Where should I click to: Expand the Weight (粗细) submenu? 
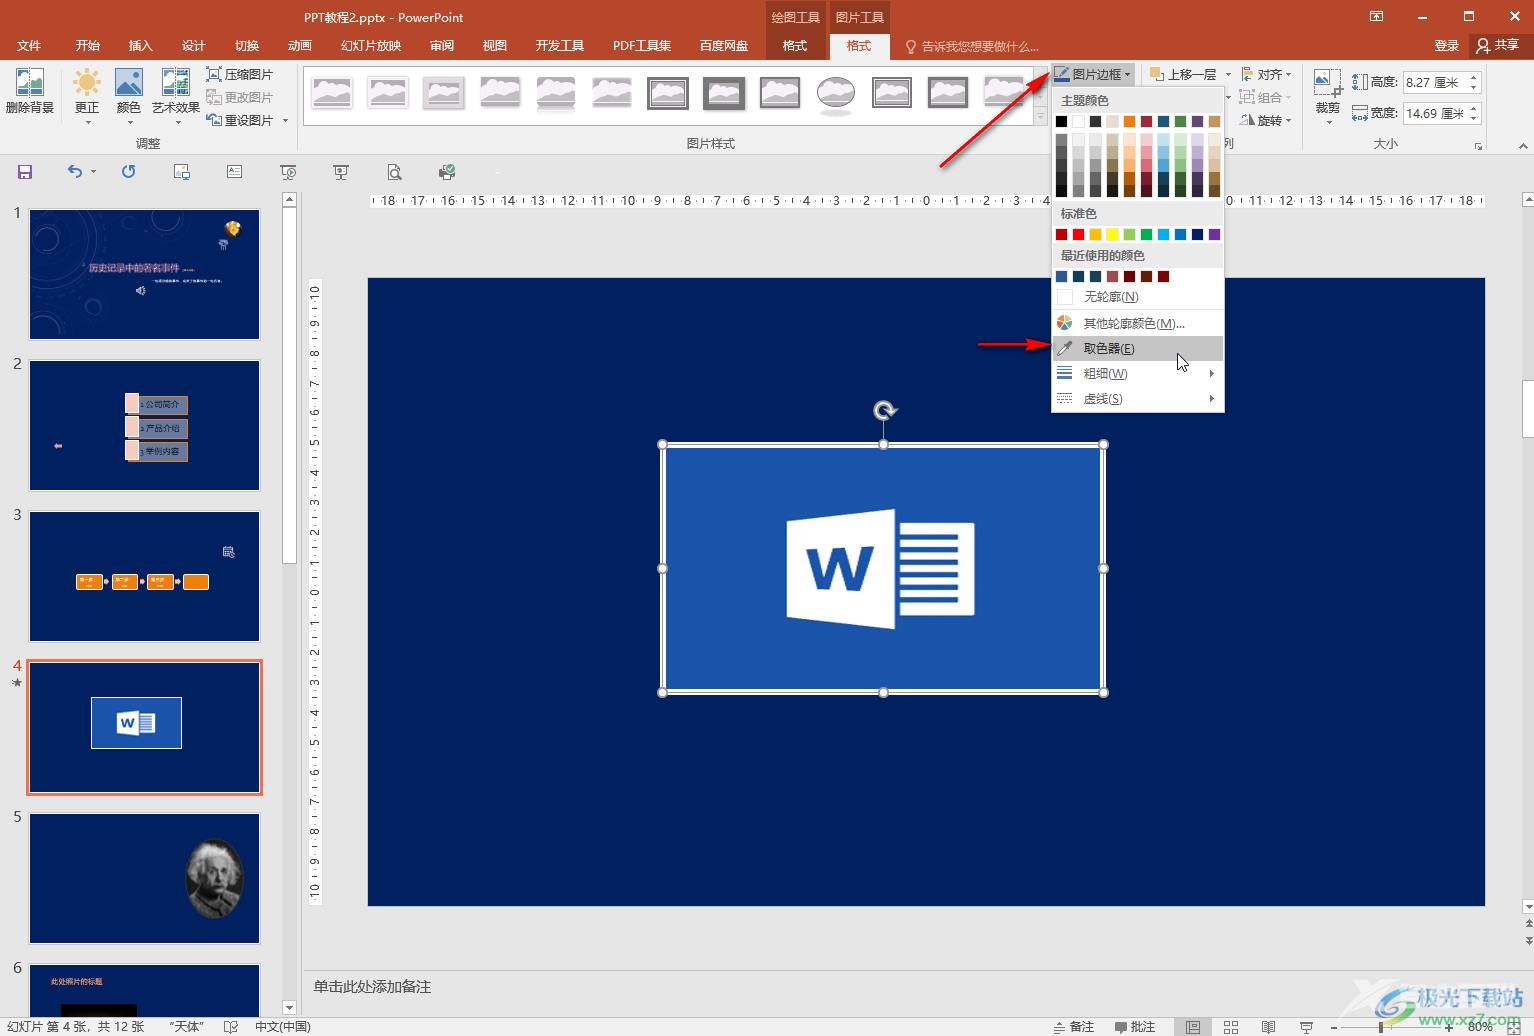[1138, 373]
